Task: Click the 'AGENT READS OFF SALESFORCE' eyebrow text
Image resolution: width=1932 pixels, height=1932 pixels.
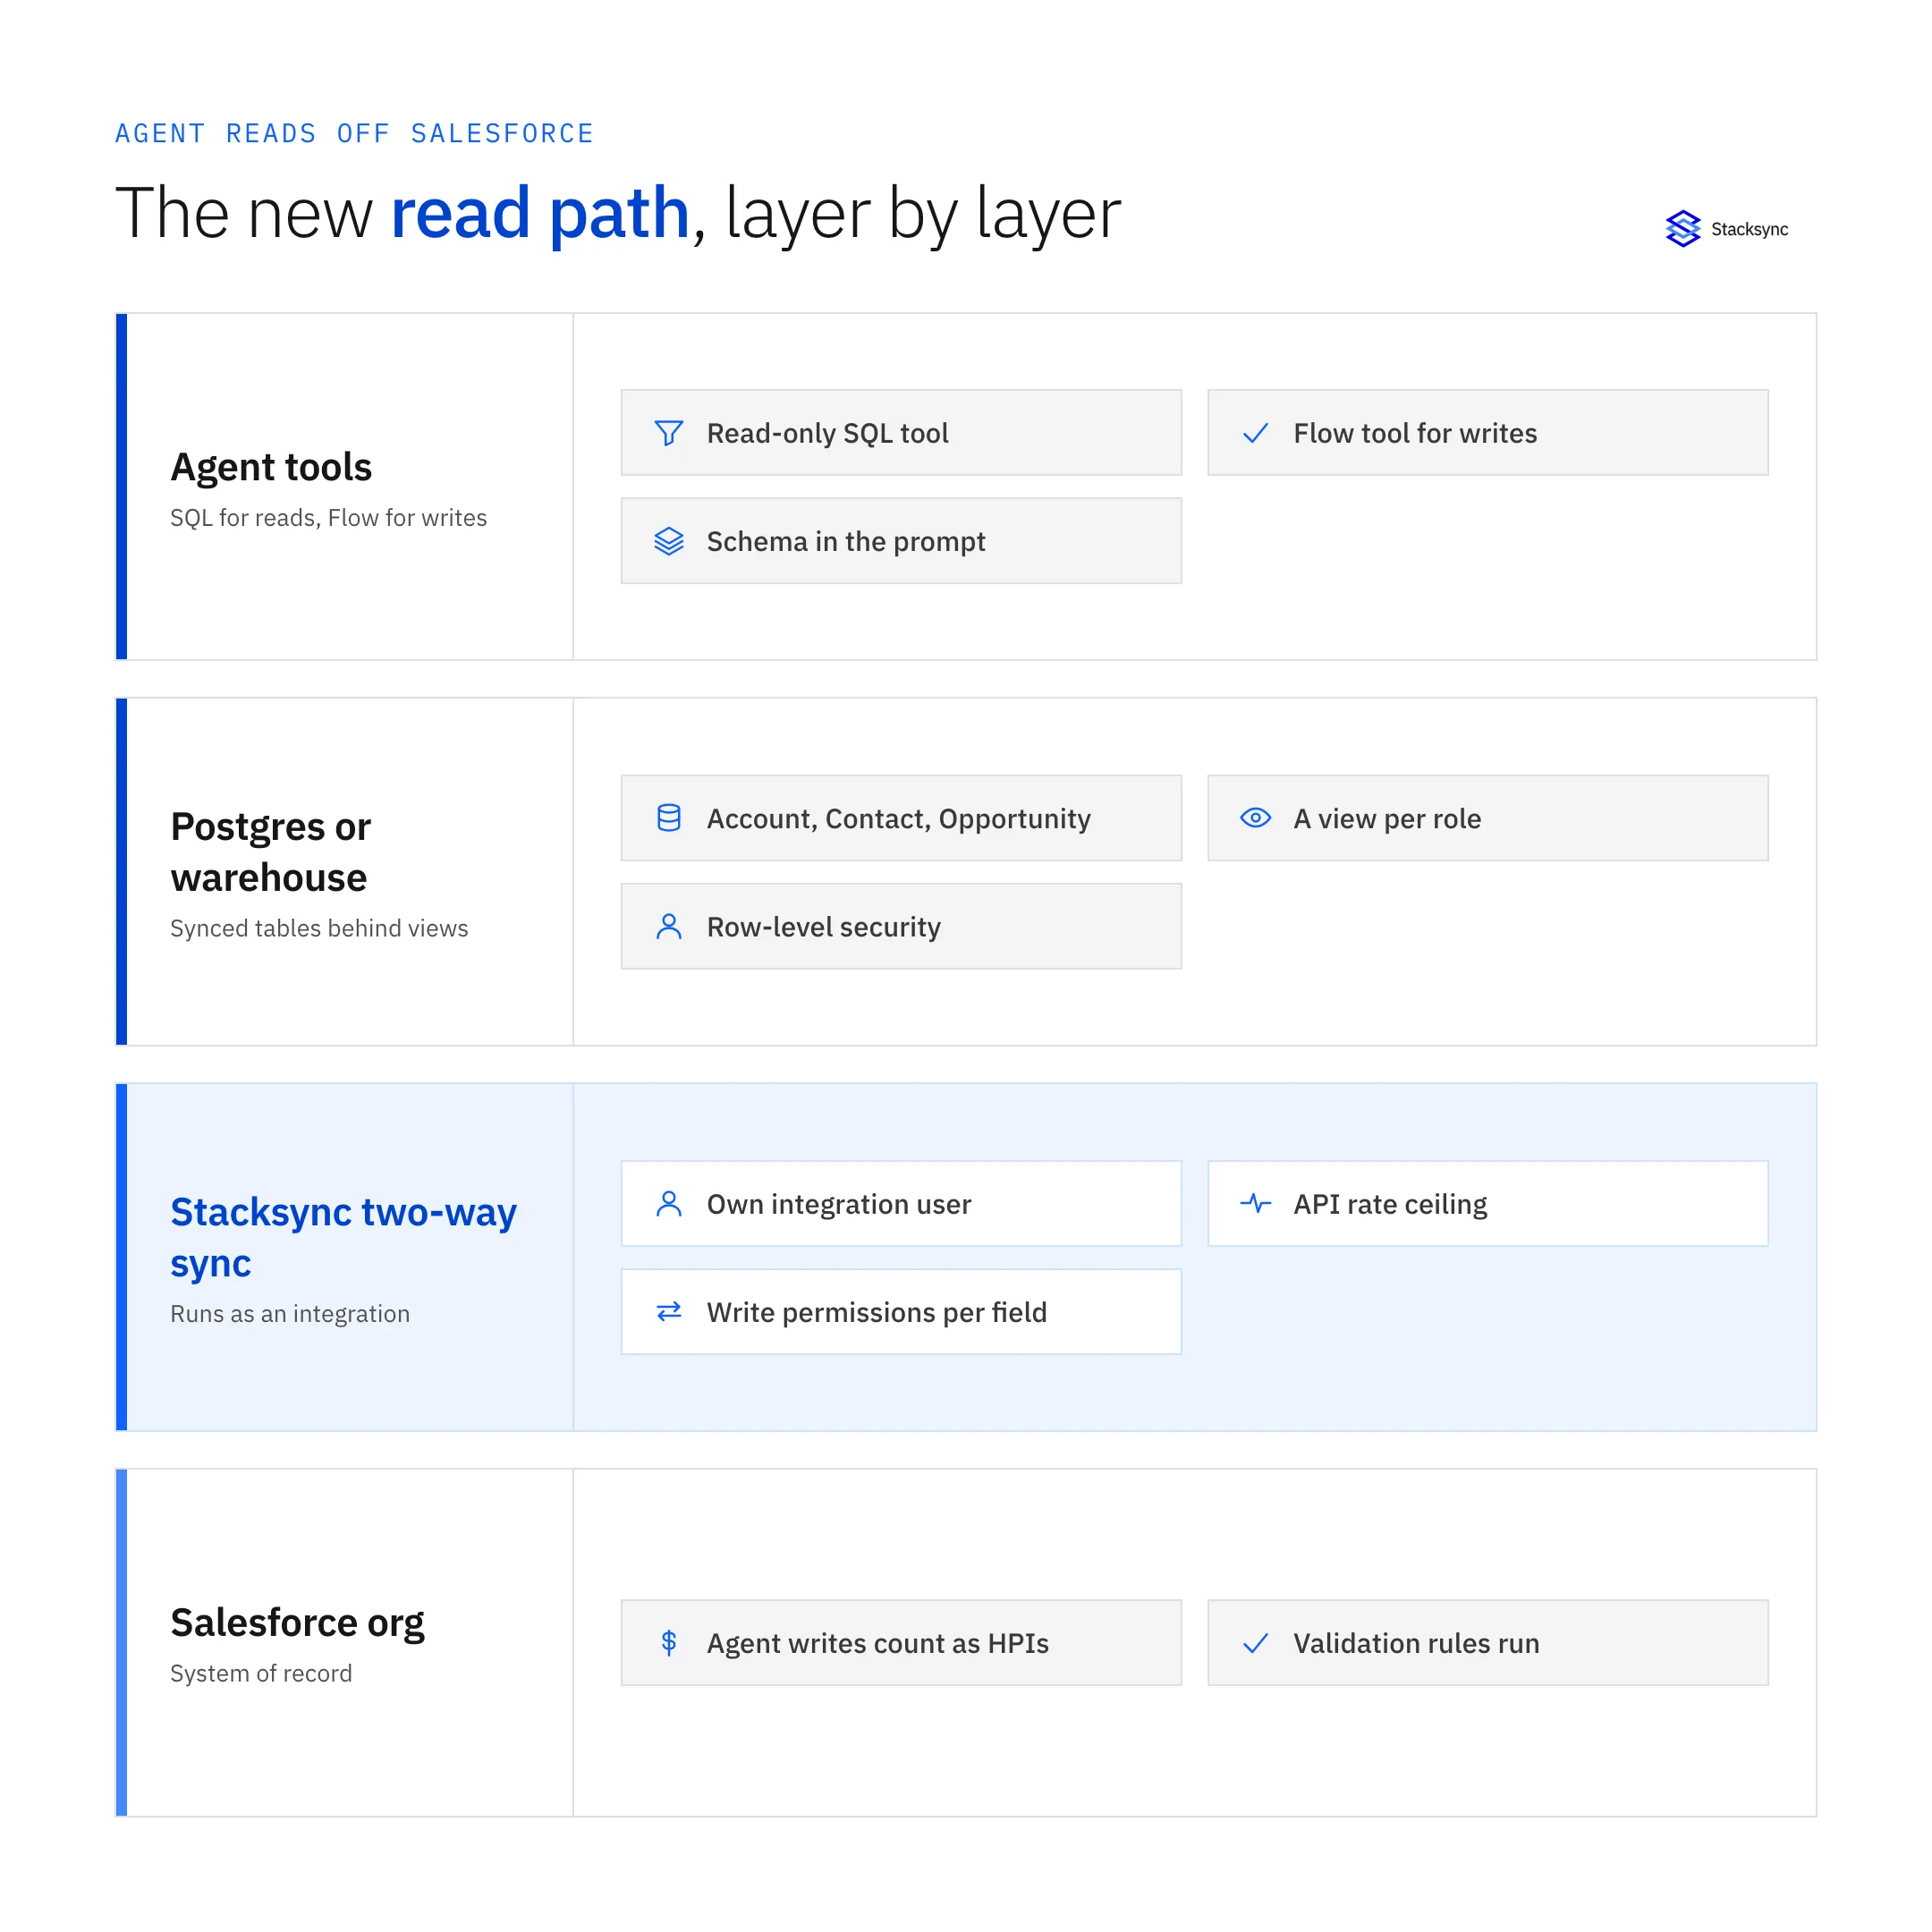Action: coord(354,134)
